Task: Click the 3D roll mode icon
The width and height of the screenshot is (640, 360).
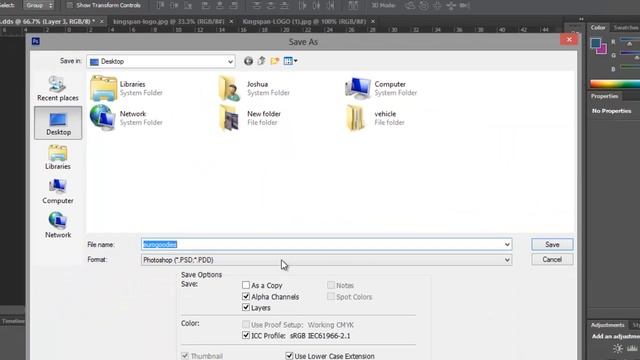Action: click(x=424, y=5)
